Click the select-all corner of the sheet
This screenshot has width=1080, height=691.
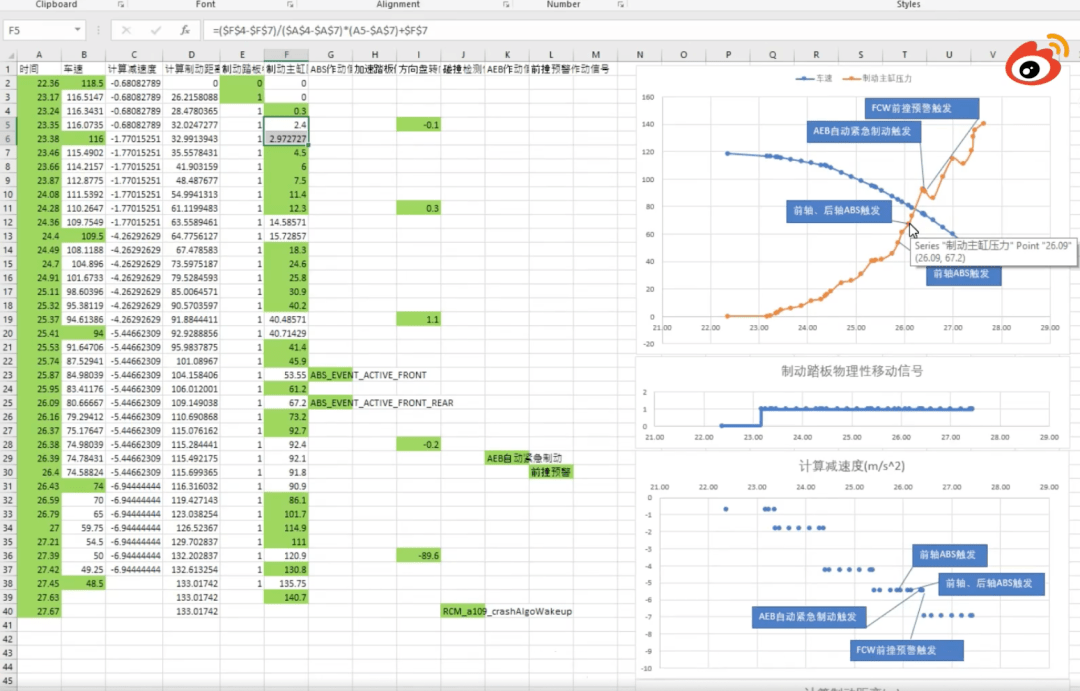[8, 54]
